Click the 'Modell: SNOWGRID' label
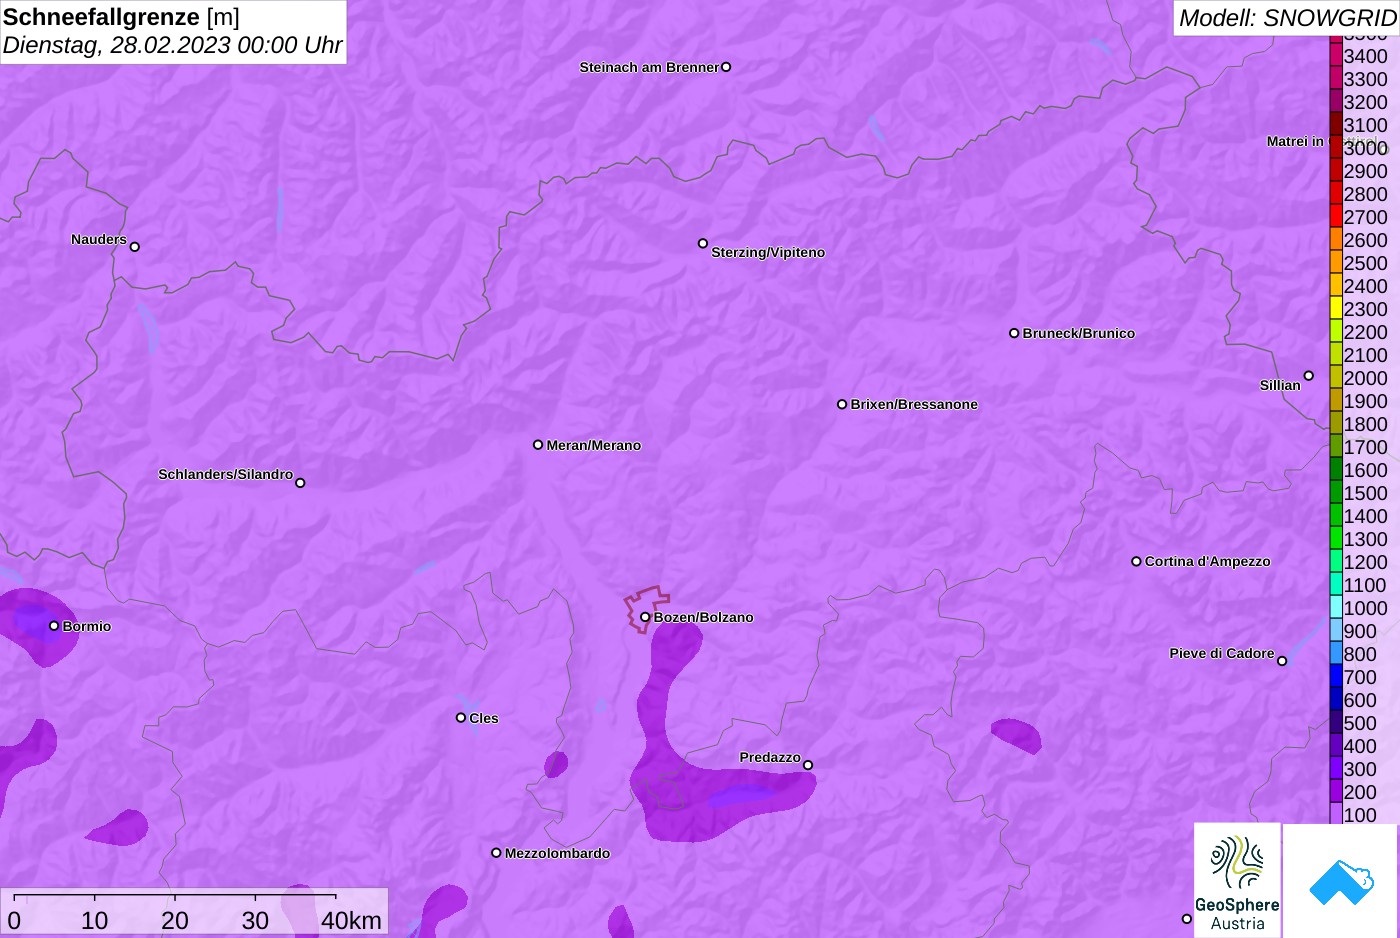Screen dimensions: 1400x938 tap(1287, 18)
